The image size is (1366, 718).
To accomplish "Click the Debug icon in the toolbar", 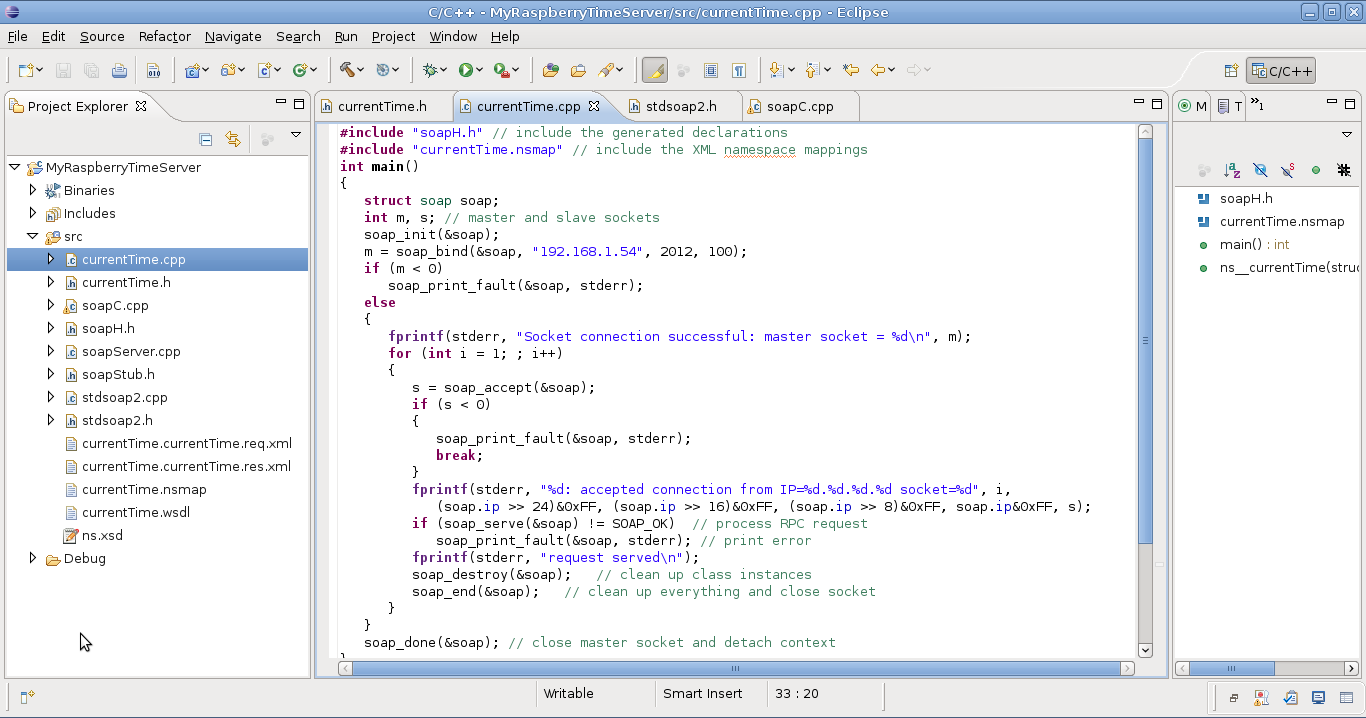I will [x=429, y=70].
